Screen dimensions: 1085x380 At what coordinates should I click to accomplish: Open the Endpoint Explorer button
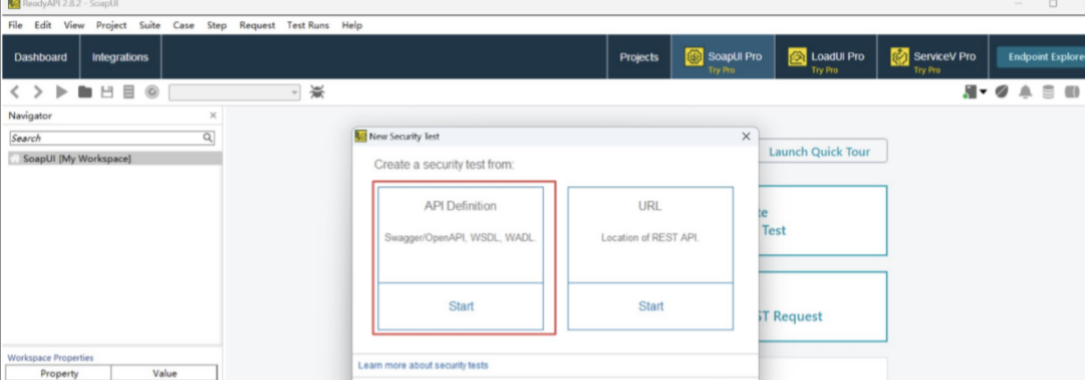point(1041,57)
